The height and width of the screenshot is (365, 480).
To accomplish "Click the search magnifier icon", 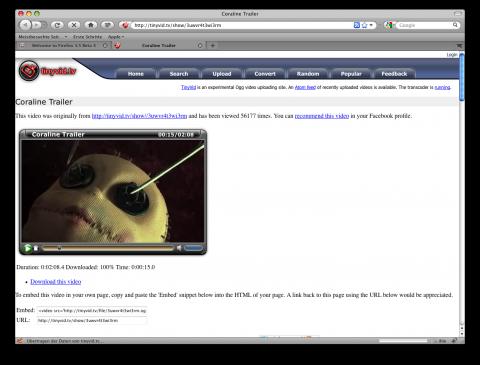I will point(455,25).
